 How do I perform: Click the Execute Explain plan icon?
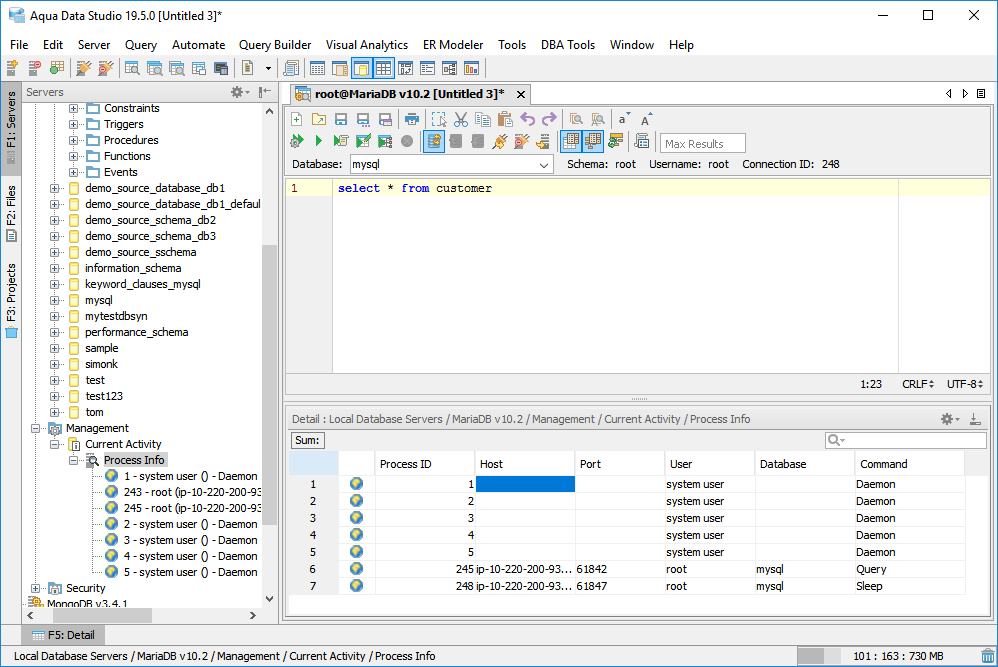coord(385,141)
